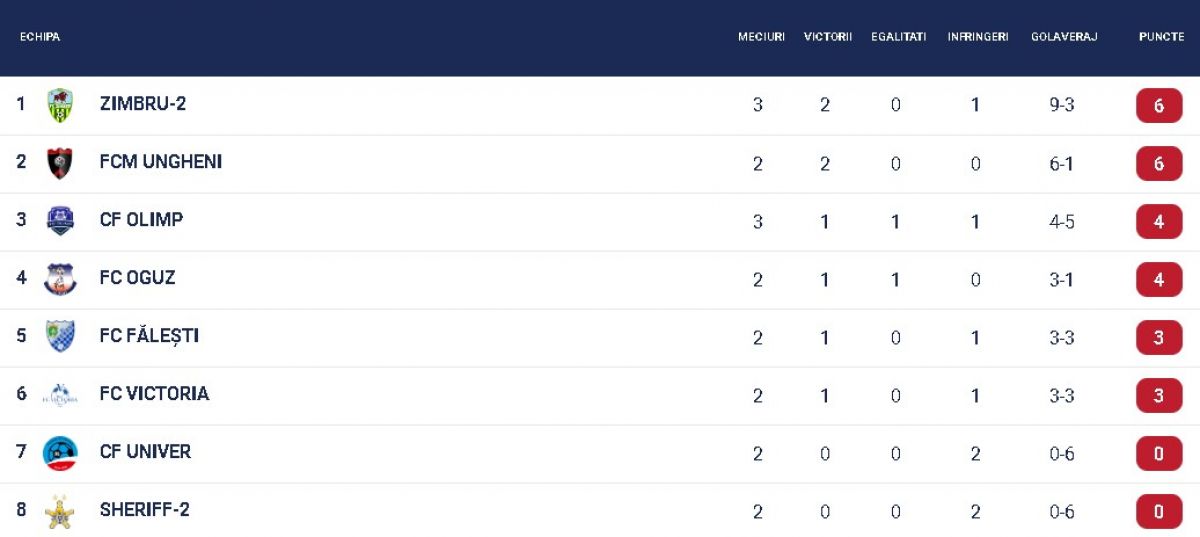Click the ECHIPA column header
The image size is (1200, 537).
tap(40, 37)
